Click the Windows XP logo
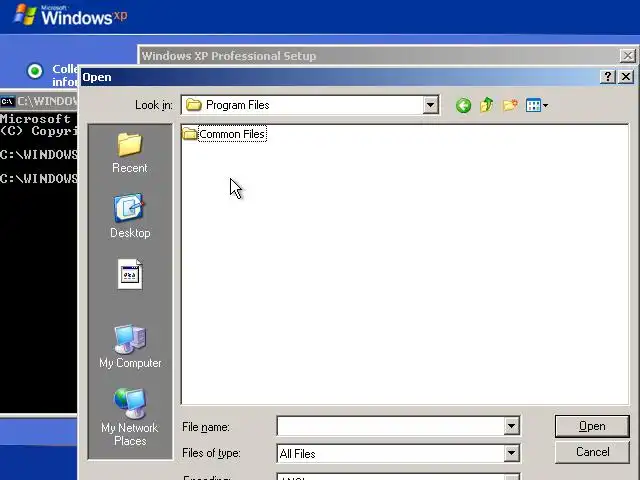640x480 pixels. click(71, 15)
